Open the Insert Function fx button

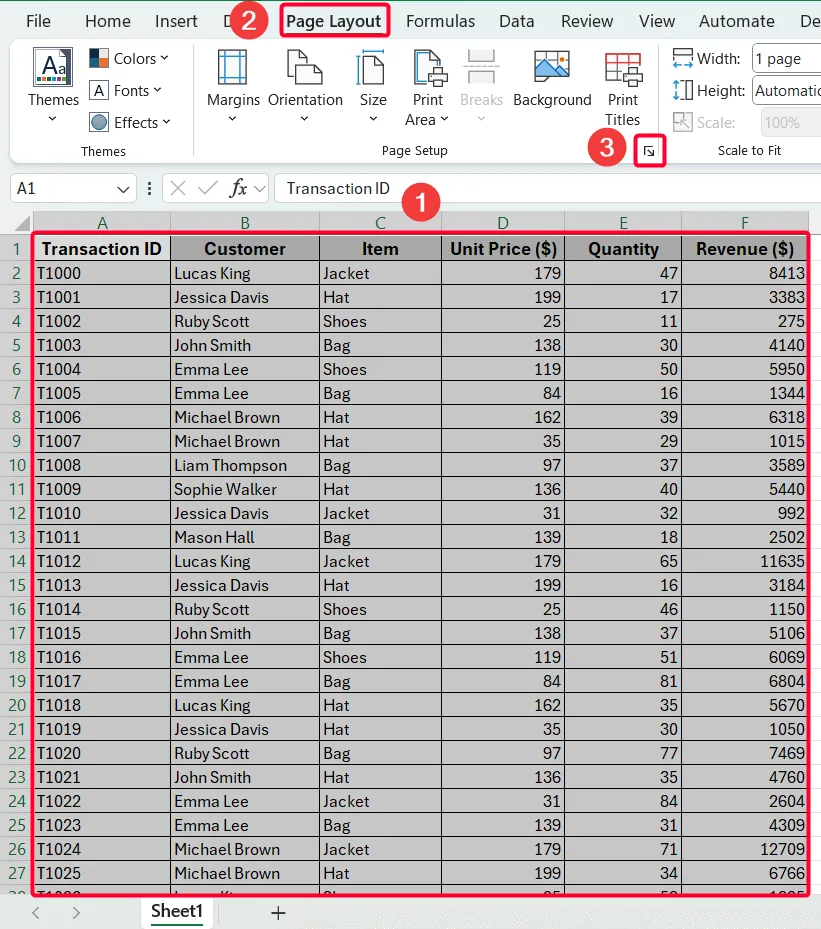coord(238,189)
